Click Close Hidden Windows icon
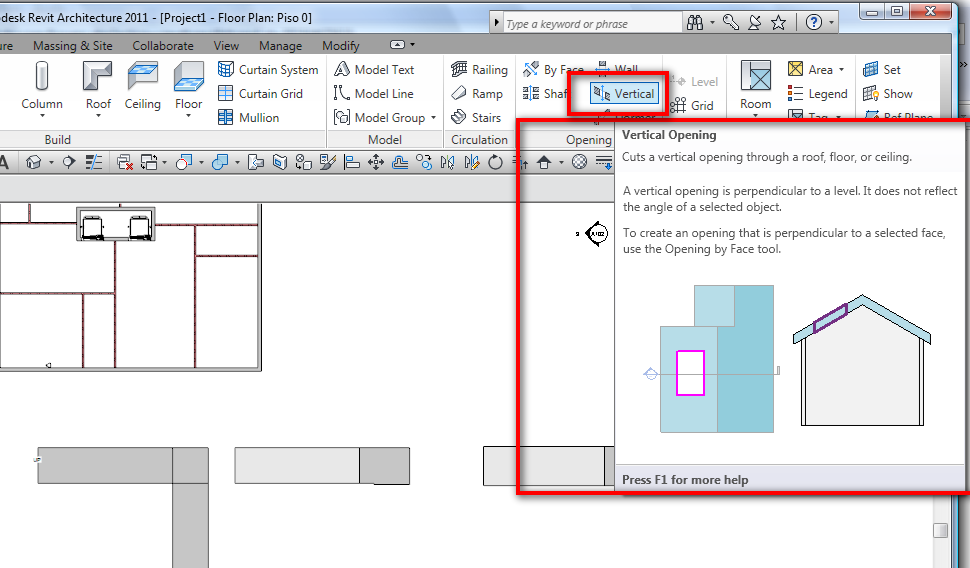Screen dimensions: 970x568 coord(124,162)
